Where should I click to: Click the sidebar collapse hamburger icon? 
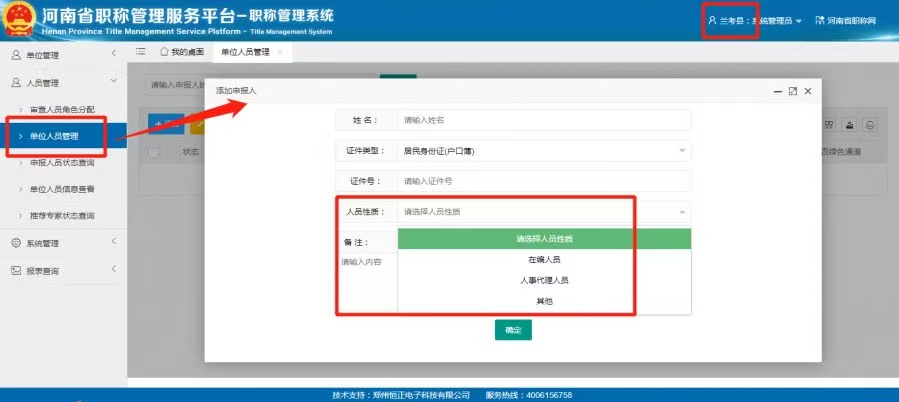point(140,52)
